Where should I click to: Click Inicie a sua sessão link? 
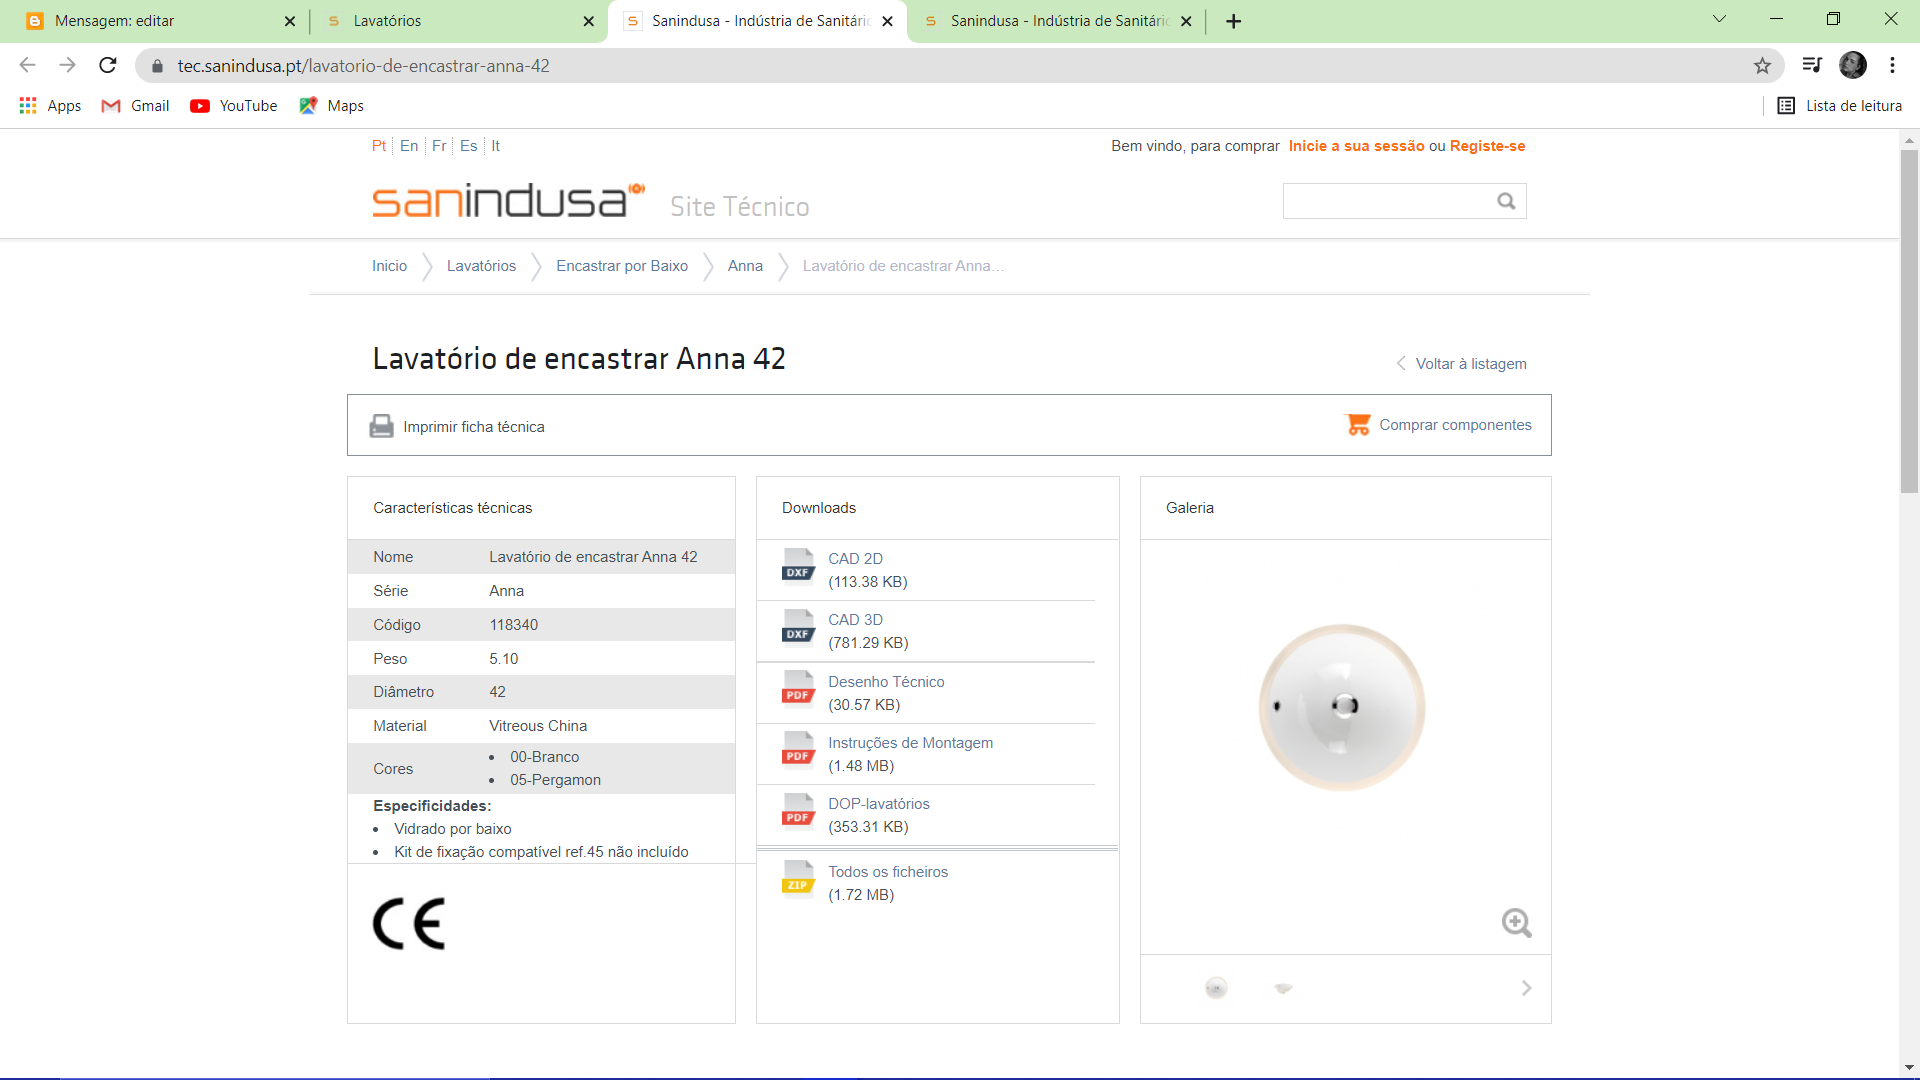(1356, 146)
